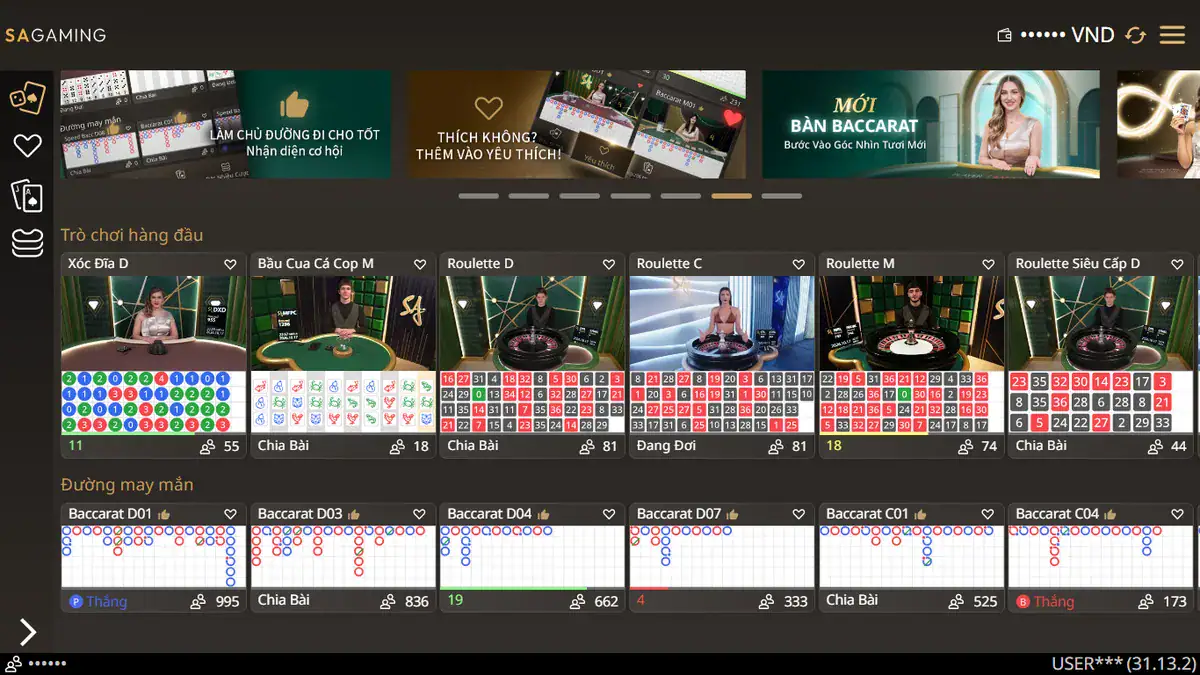Click player count icon on Roulette M

pos(966,446)
